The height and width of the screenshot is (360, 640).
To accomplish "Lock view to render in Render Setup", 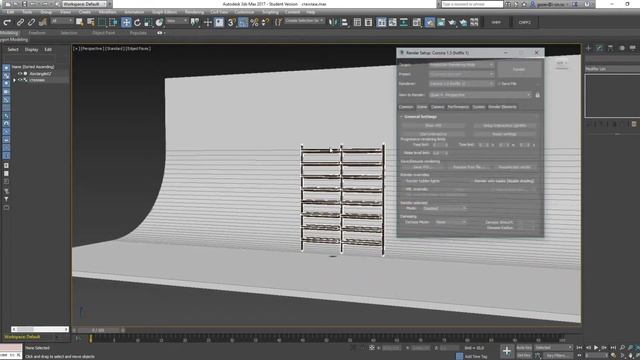I will [x=538, y=95].
